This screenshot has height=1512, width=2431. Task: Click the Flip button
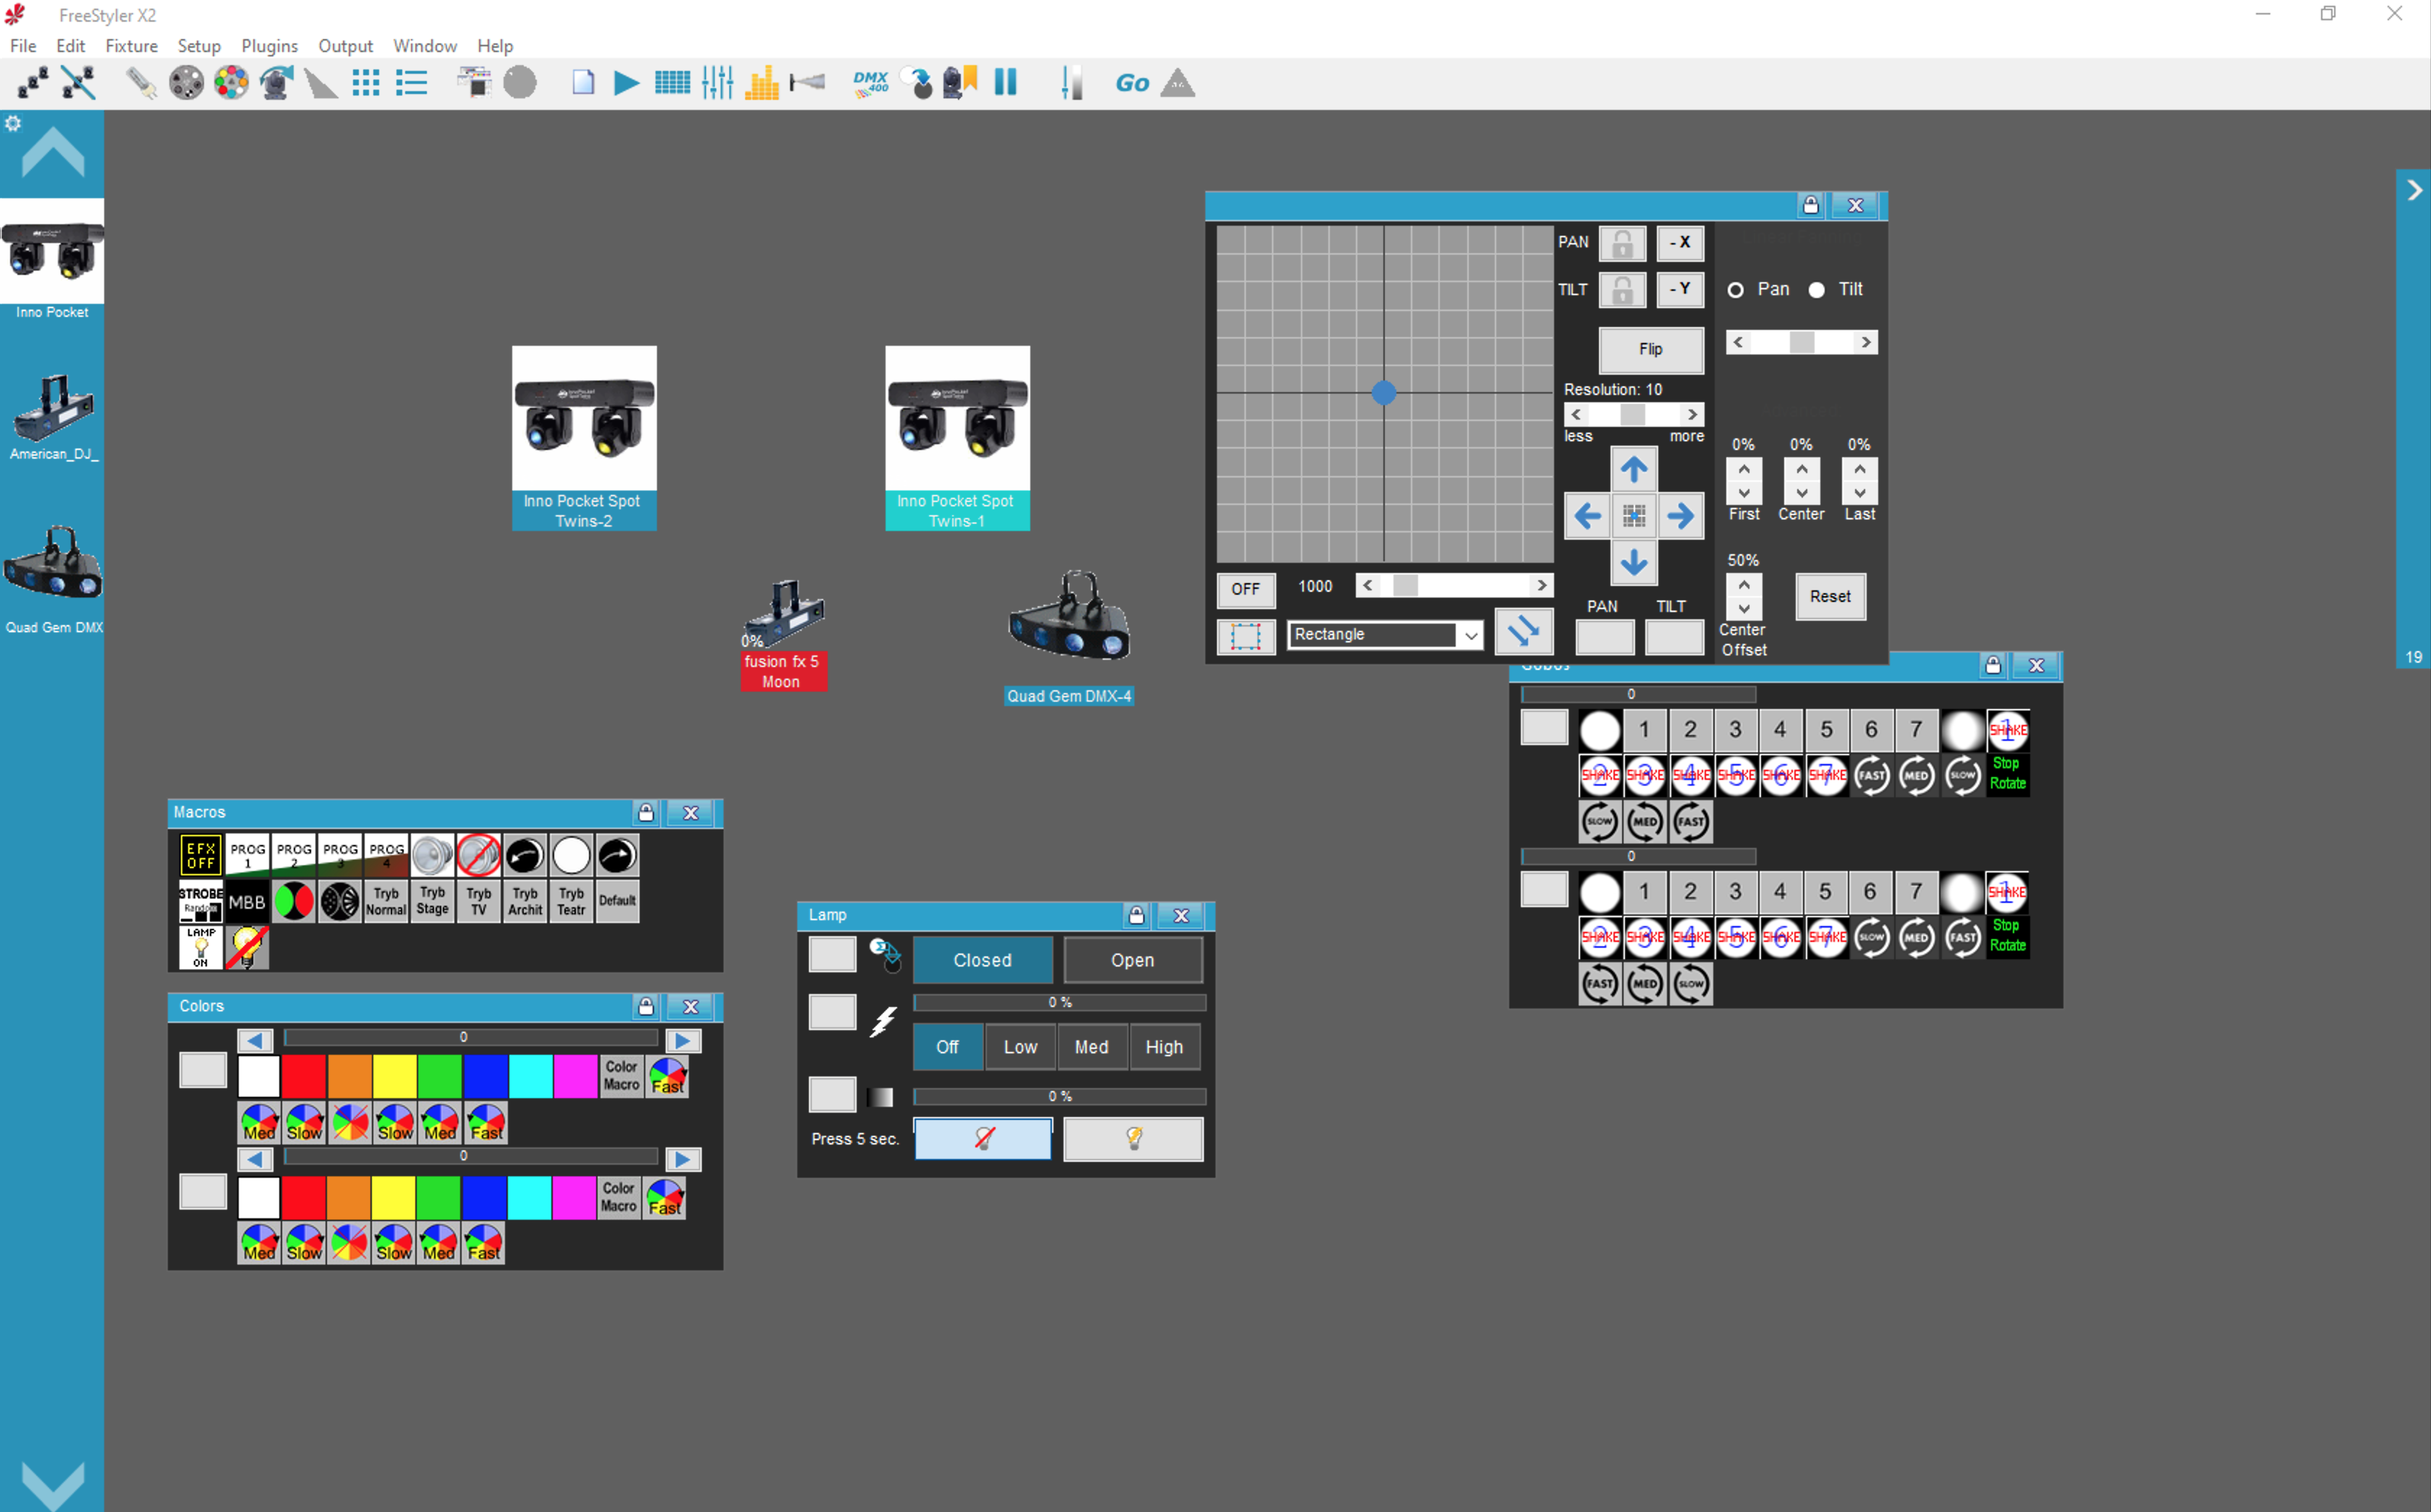[x=1650, y=349]
